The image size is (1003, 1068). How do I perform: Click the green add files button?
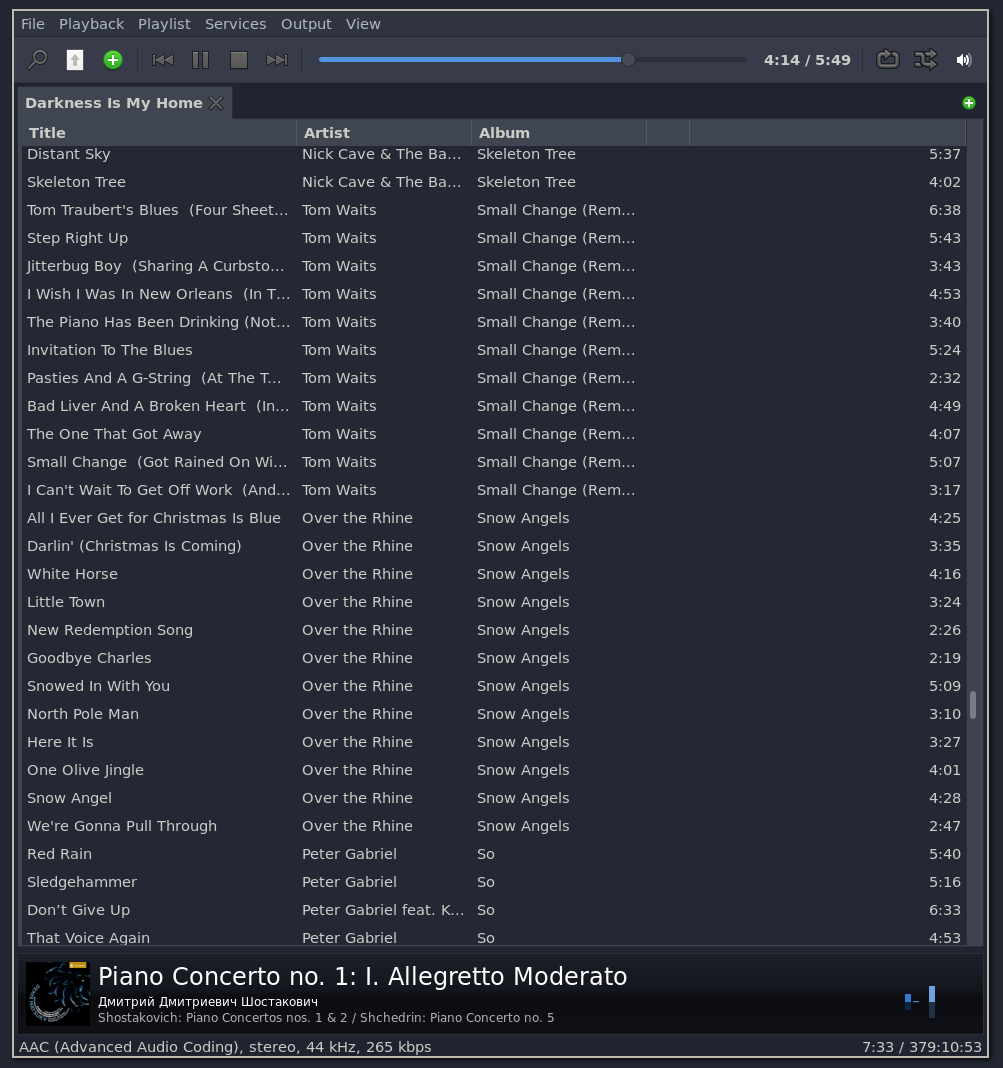(113, 60)
